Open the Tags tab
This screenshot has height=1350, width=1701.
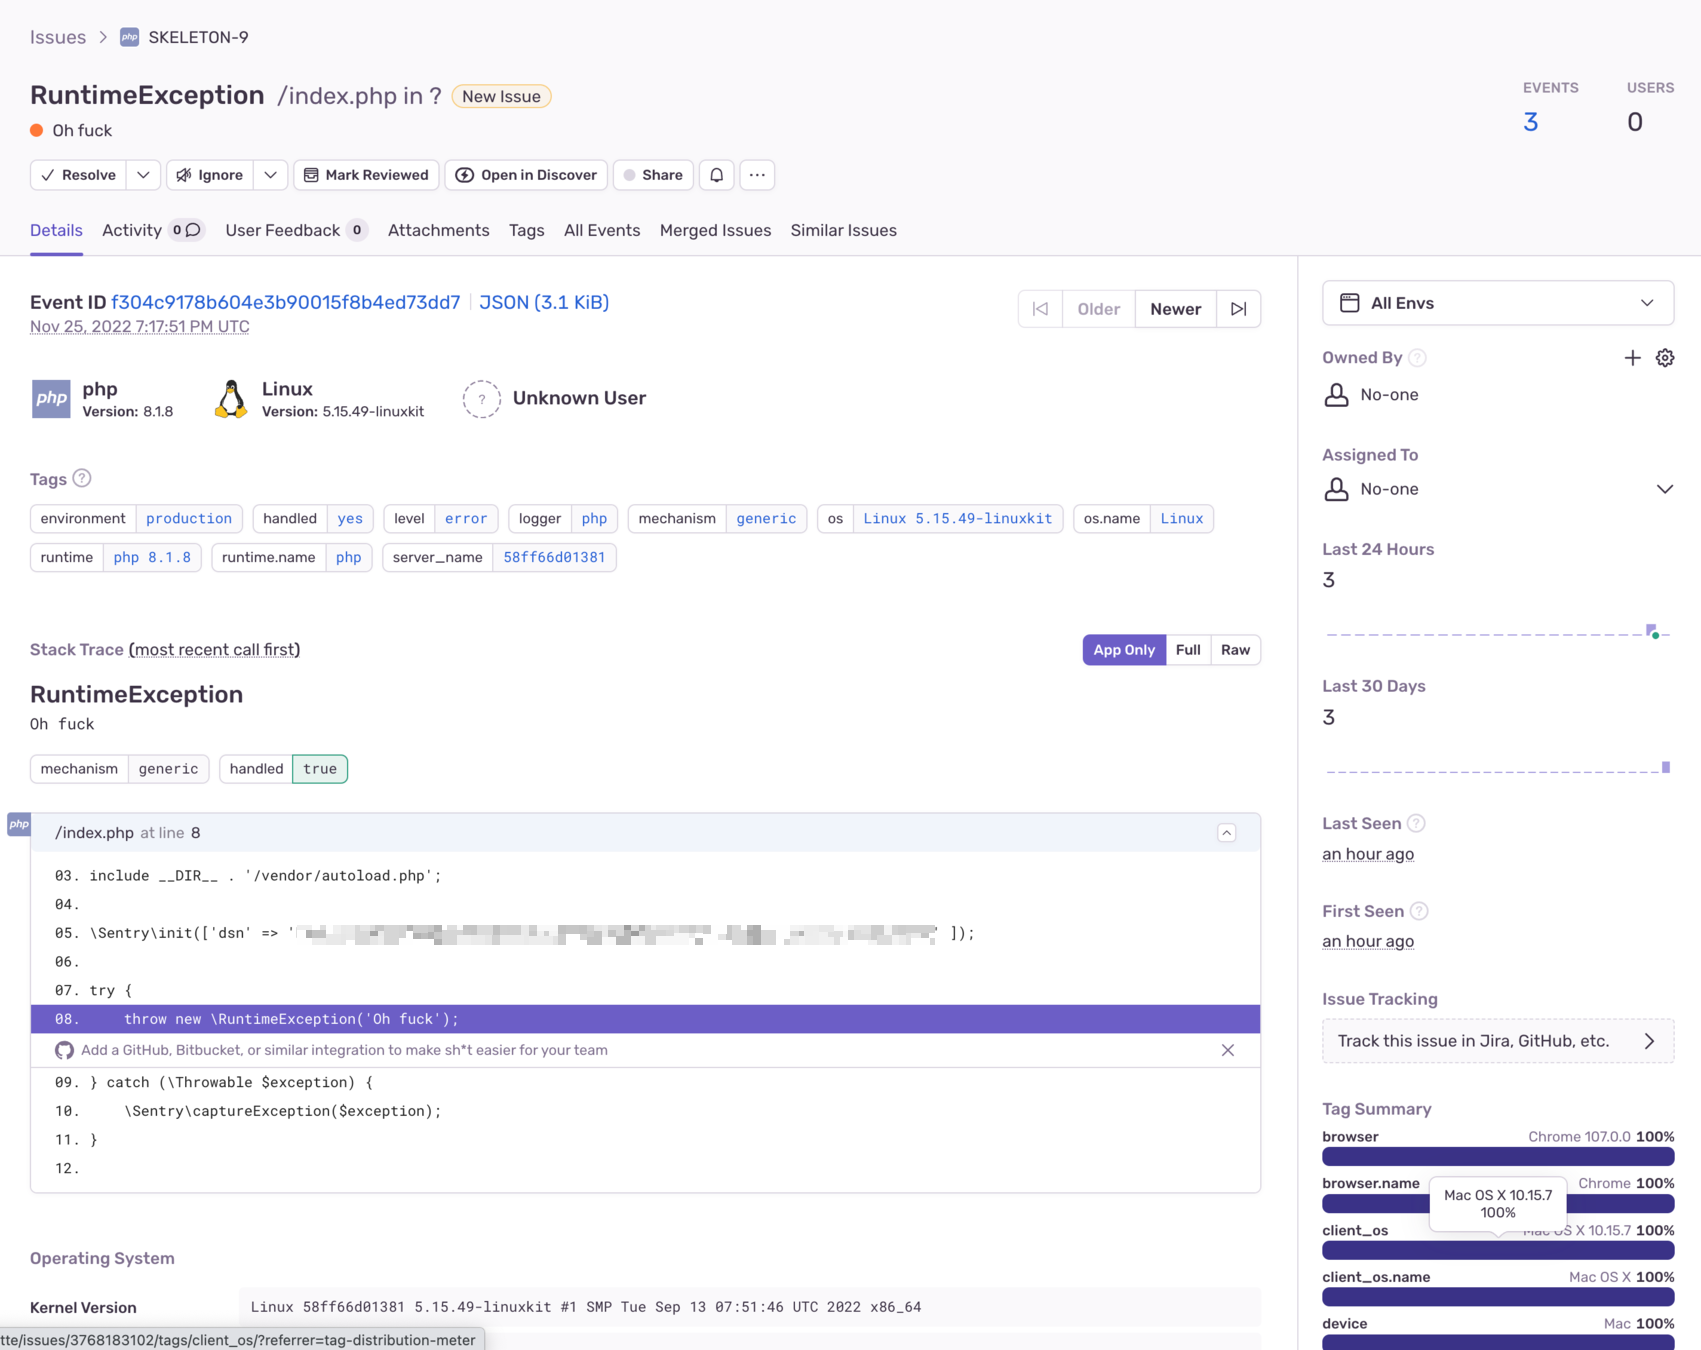pos(527,231)
